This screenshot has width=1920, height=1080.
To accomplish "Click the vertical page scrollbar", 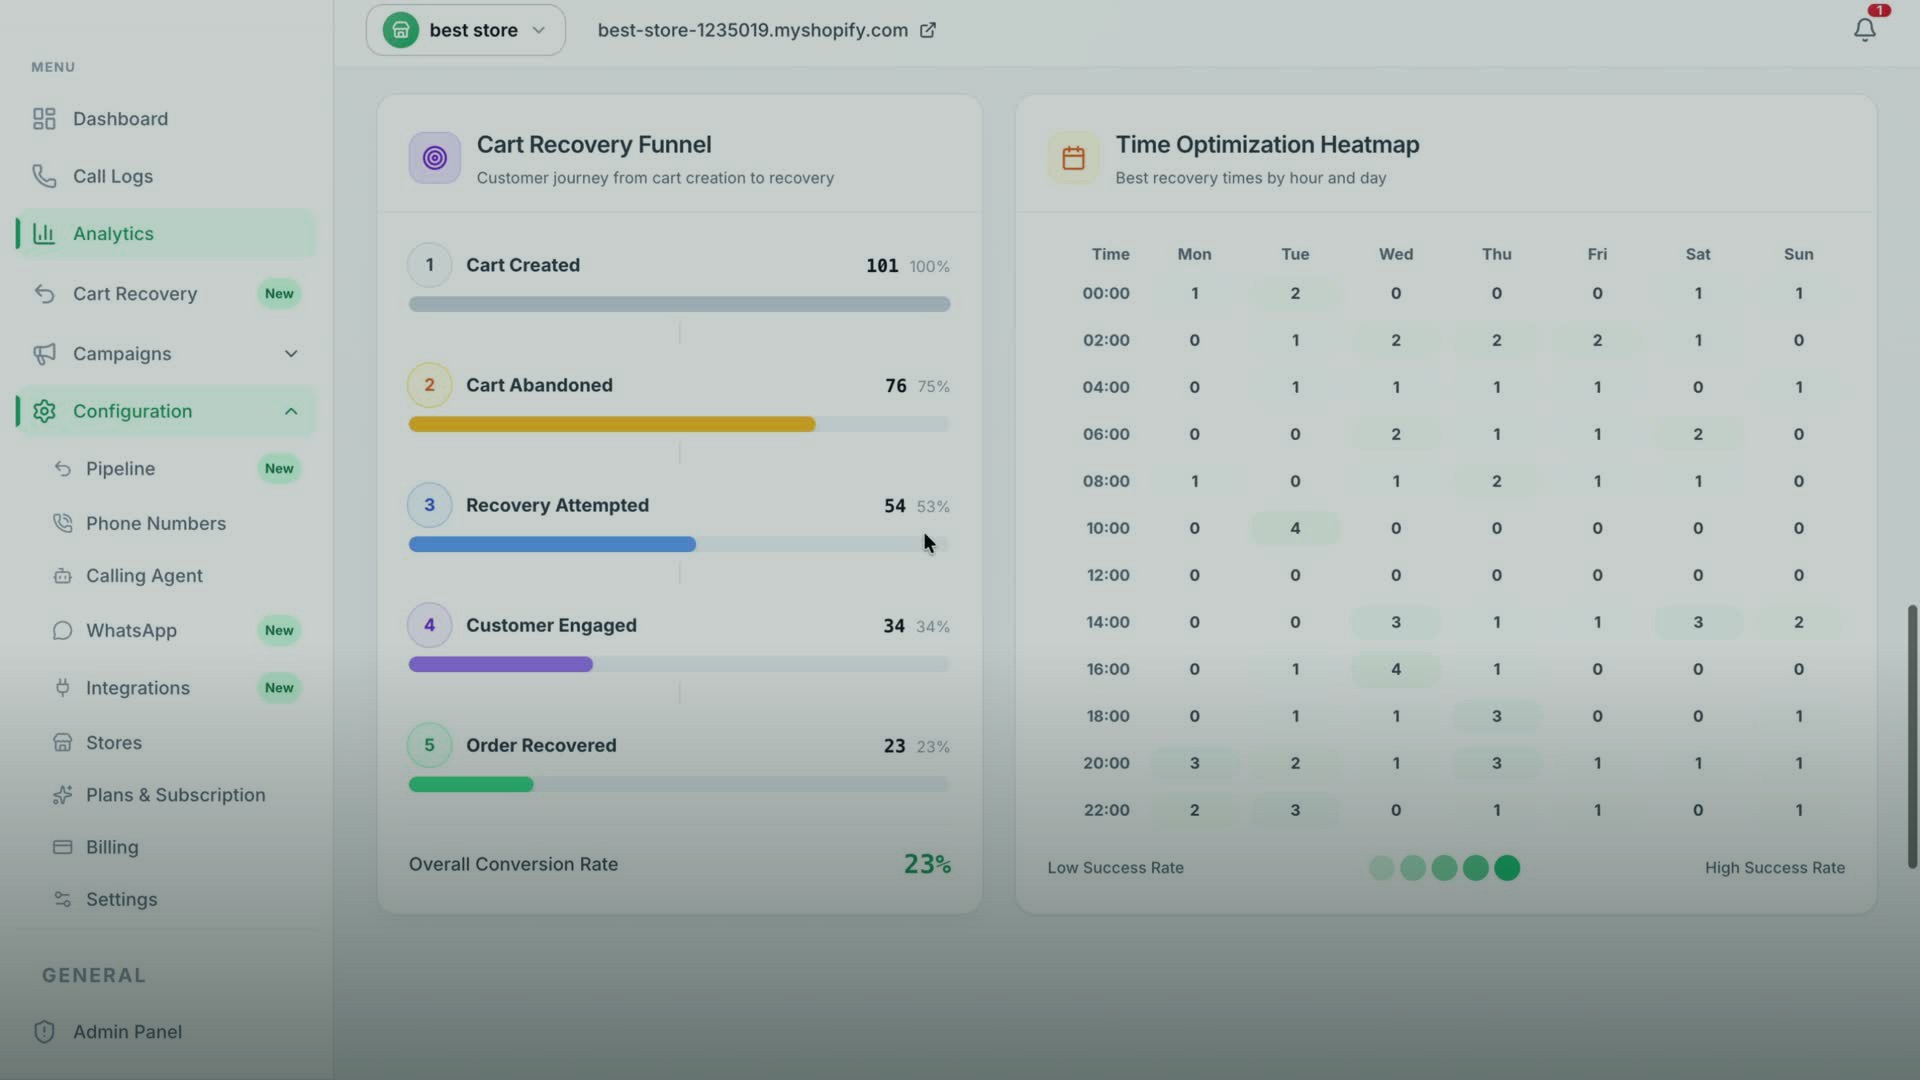I will [1912, 736].
